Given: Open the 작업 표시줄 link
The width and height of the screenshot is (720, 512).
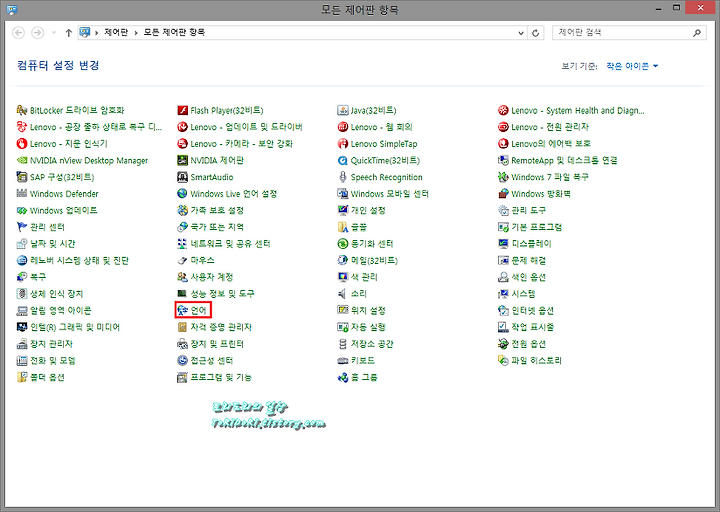Looking at the screenshot, I should coord(532,327).
